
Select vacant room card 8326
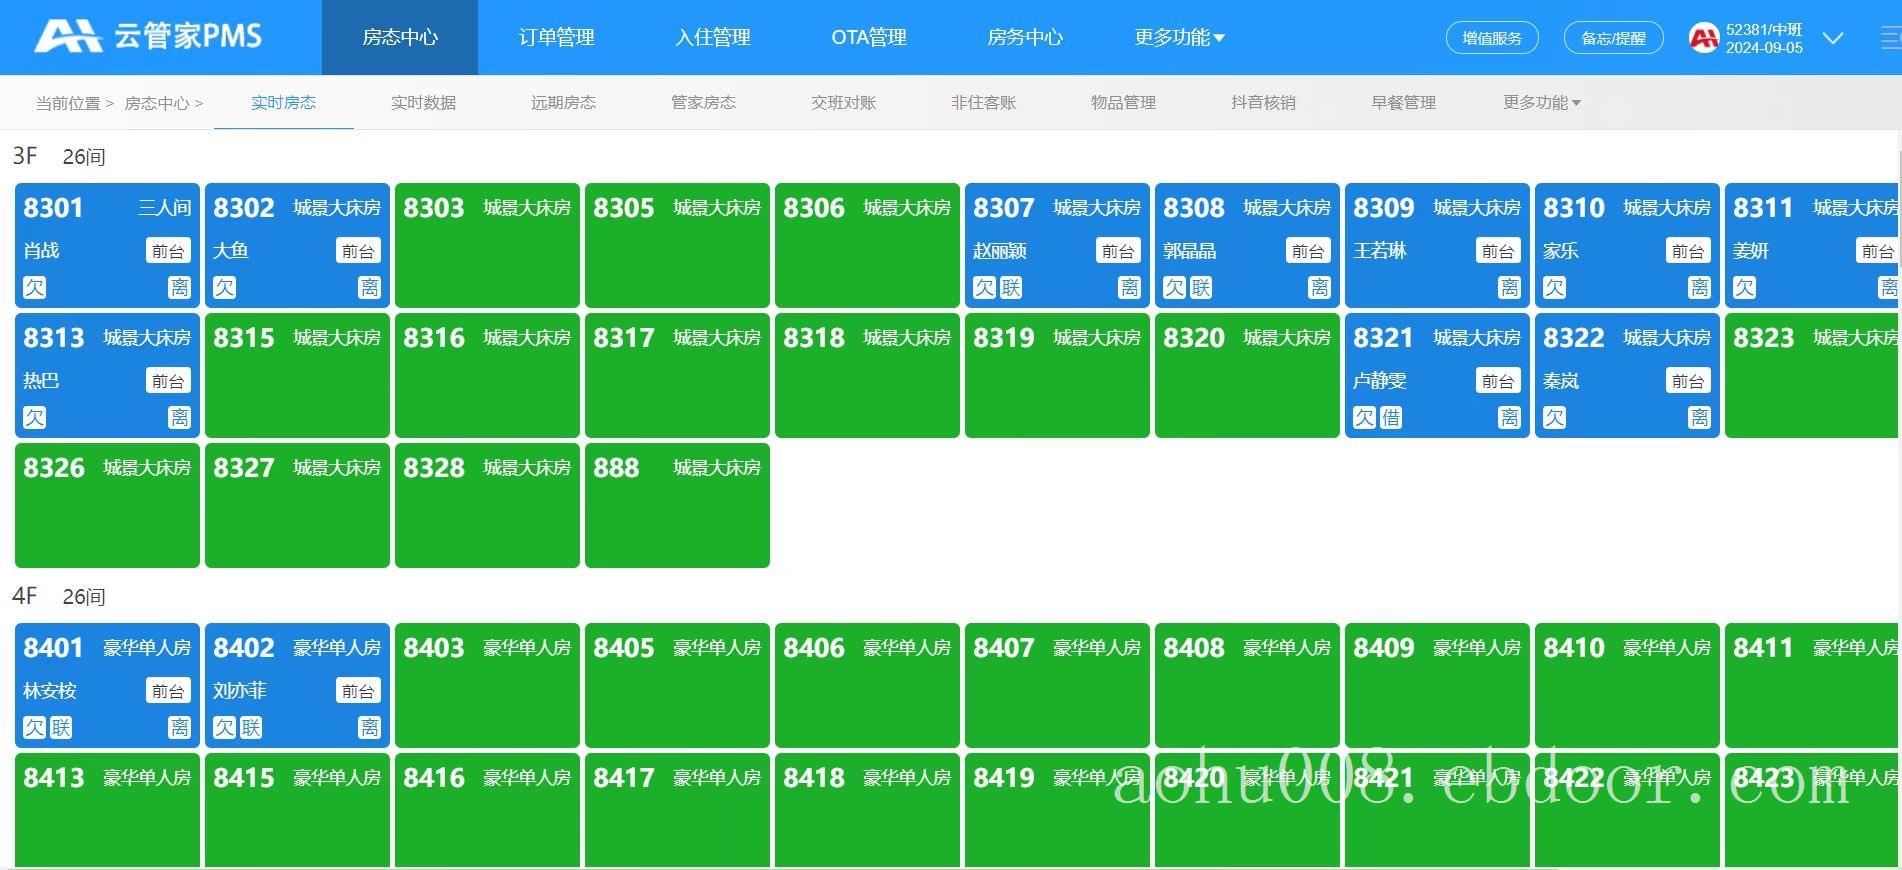coord(107,505)
